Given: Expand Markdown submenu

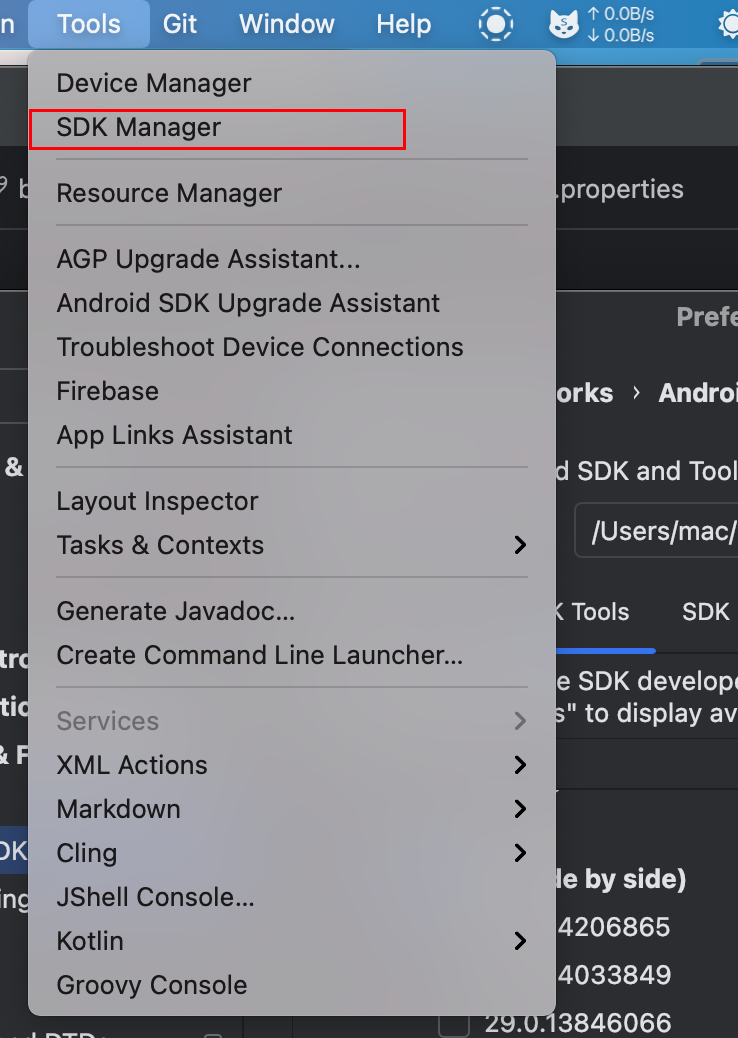Looking at the screenshot, I should click(x=292, y=810).
